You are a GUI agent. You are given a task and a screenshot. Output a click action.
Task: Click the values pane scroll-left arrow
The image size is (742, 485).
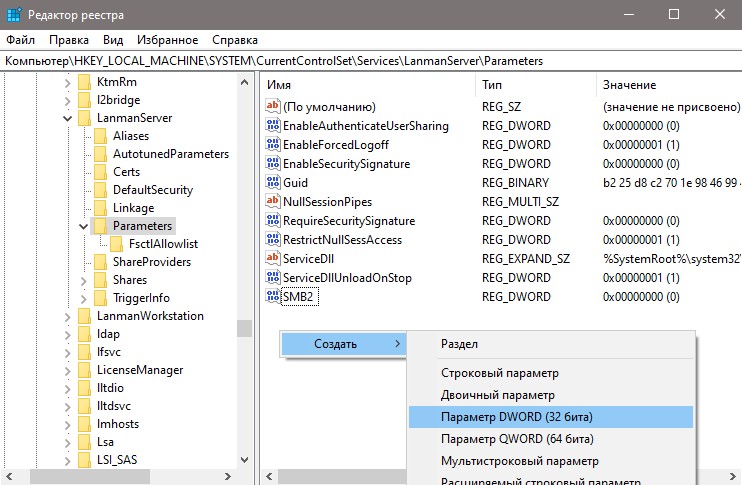(269, 476)
